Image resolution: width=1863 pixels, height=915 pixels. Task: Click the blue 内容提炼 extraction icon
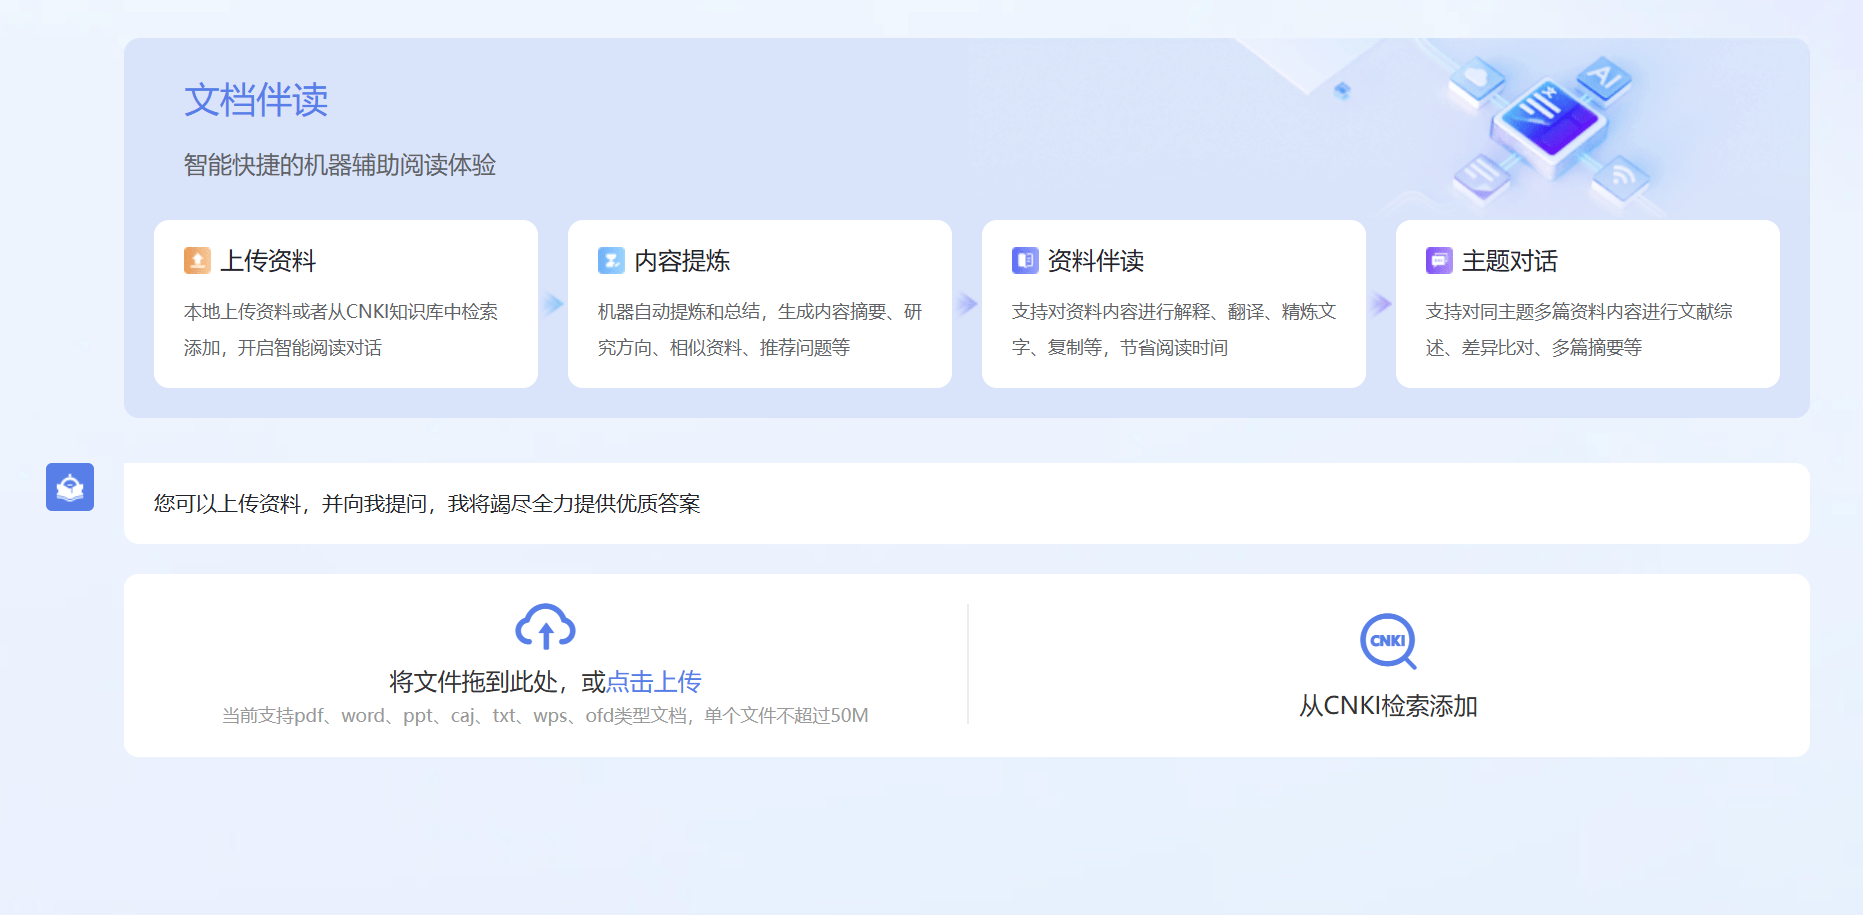(x=611, y=260)
